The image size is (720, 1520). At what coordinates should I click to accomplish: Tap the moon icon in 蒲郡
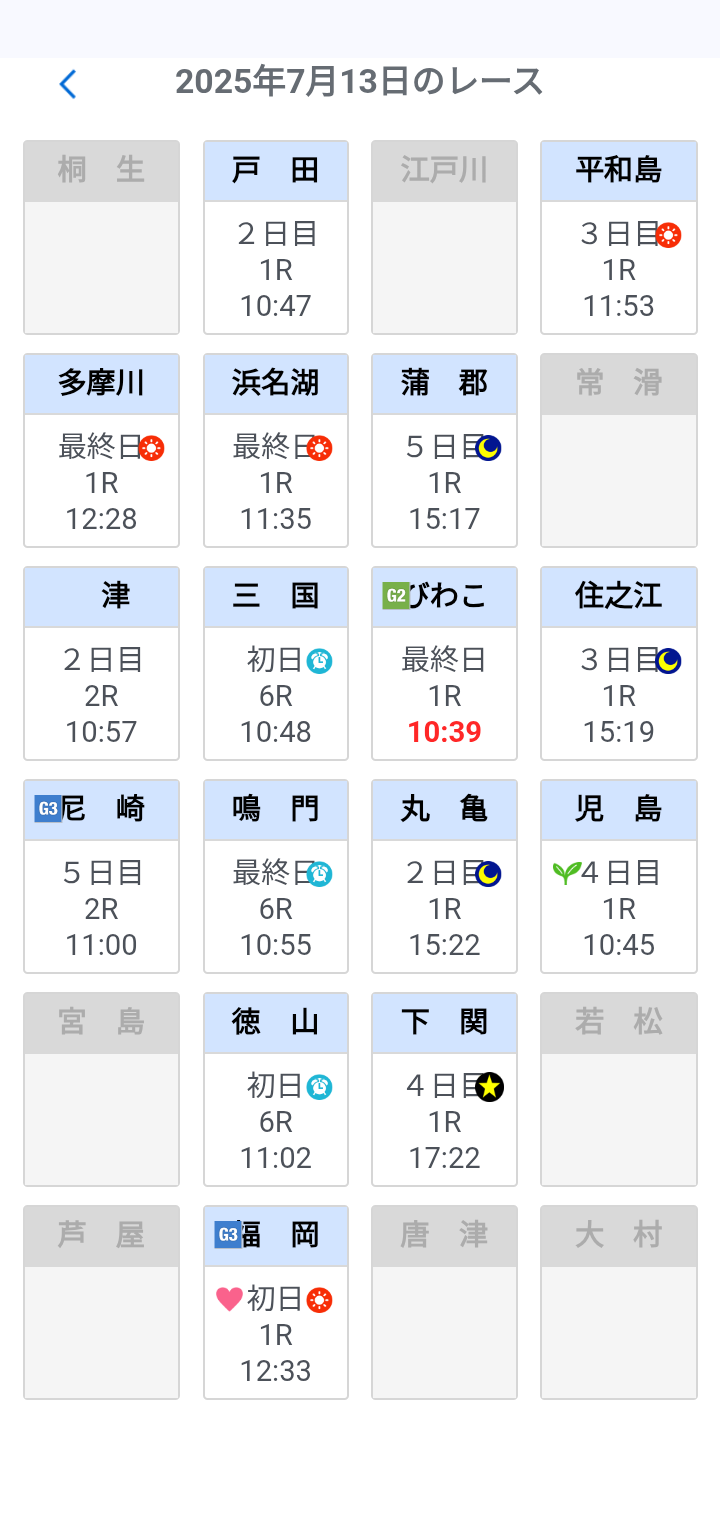pos(488,448)
